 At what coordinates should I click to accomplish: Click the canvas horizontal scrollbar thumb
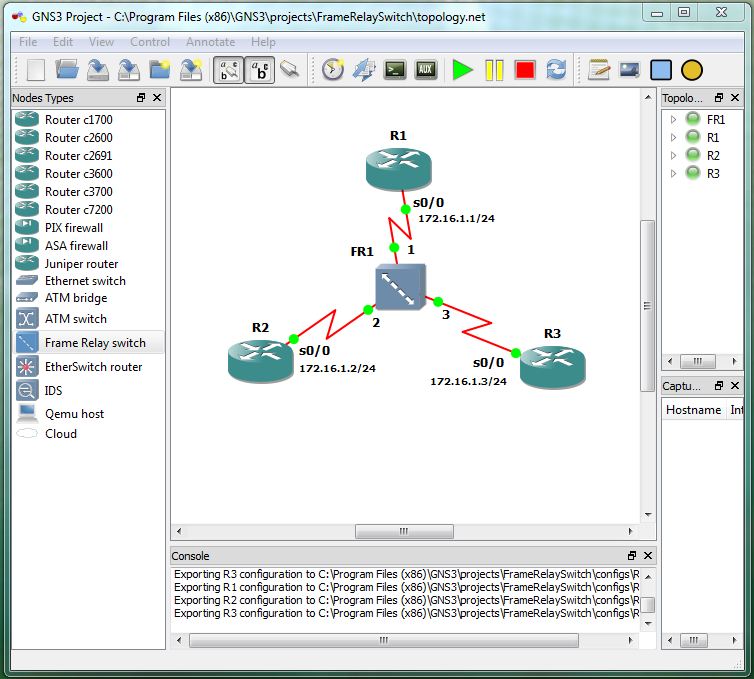(x=404, y=531)
